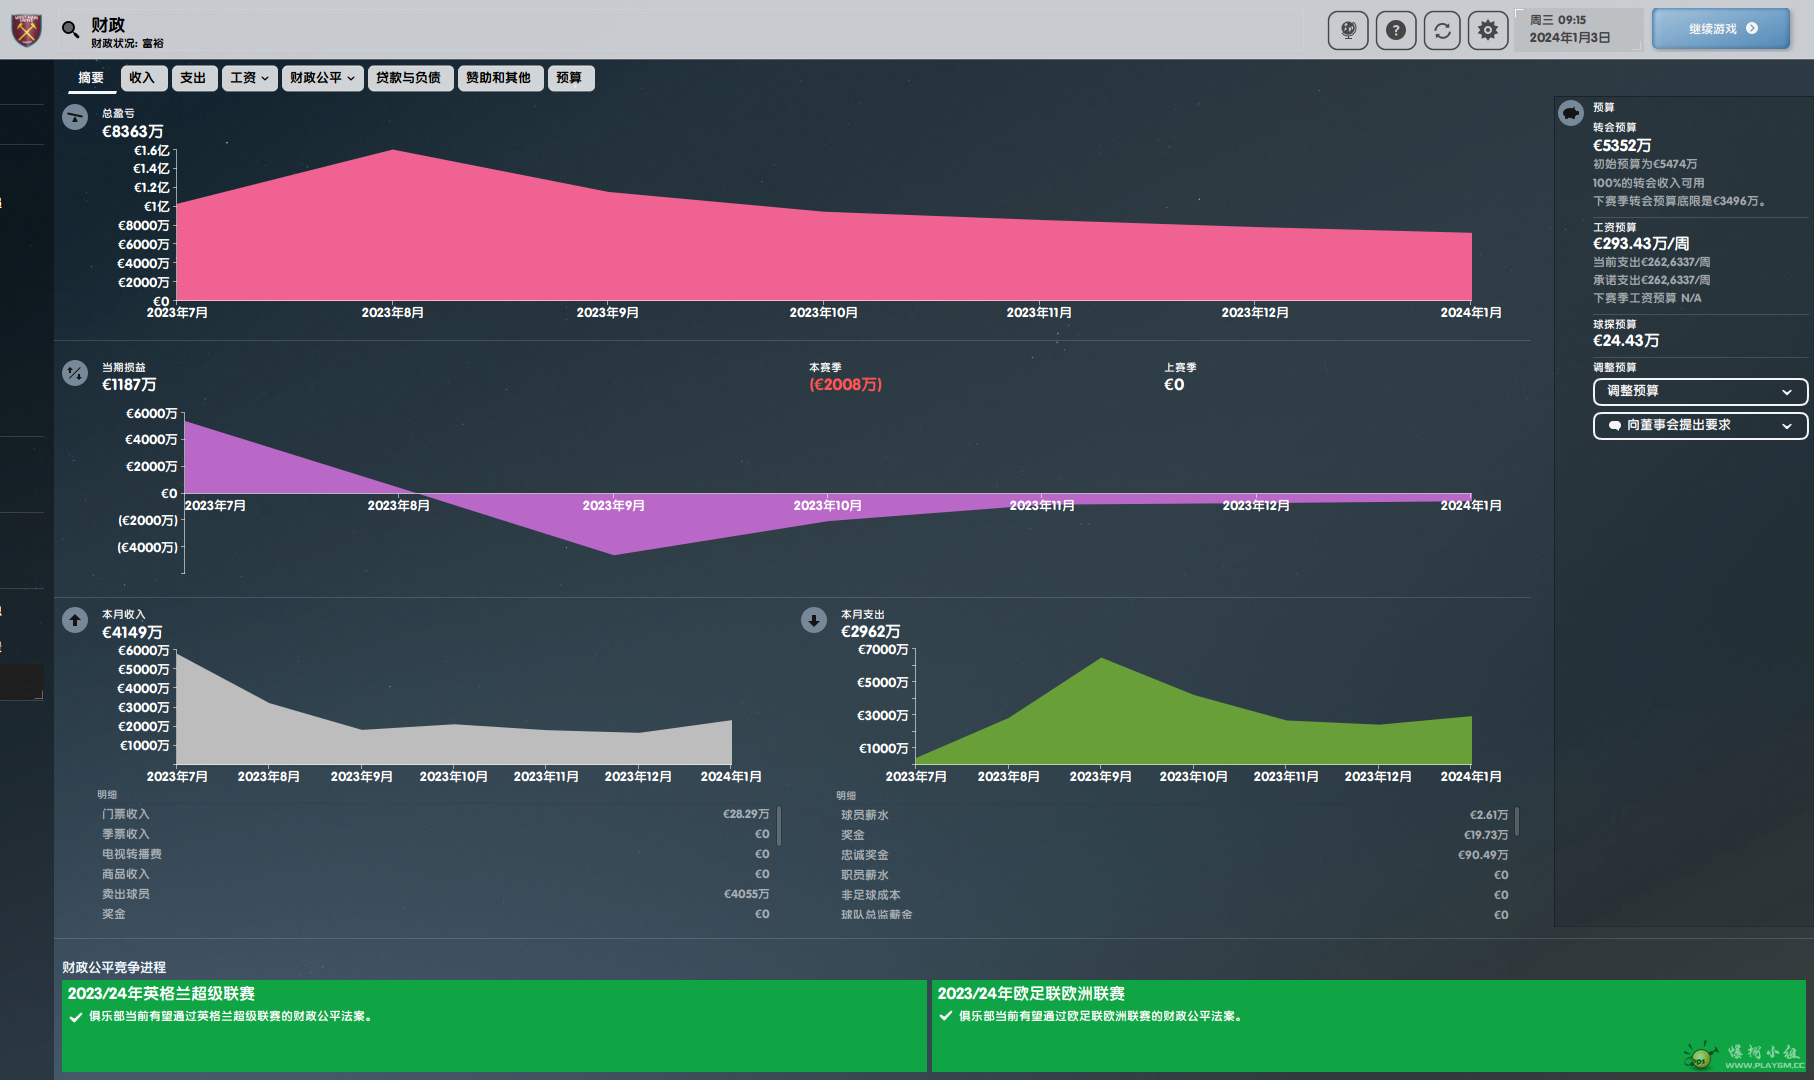The image size is (1814, 1080).
Task: Click the income details scrollbar
Action: coord(779,826)
